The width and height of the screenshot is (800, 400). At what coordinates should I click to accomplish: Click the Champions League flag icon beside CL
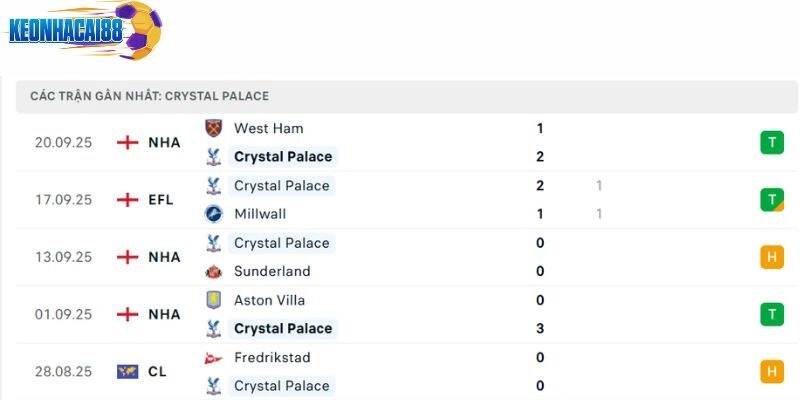click(x=127, y=372)
